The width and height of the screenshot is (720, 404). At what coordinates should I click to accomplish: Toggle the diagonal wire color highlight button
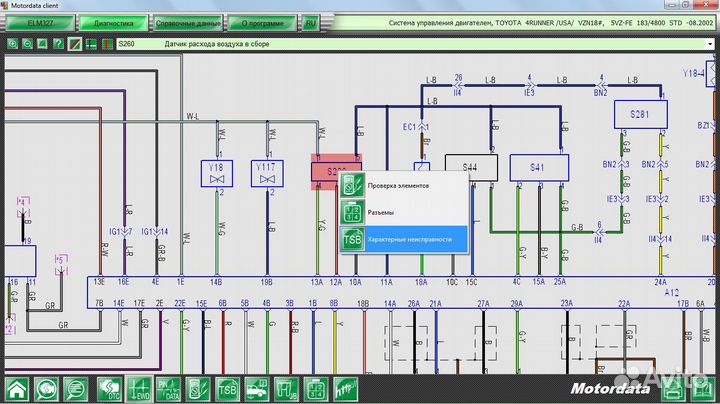click(x=74, y=44)
